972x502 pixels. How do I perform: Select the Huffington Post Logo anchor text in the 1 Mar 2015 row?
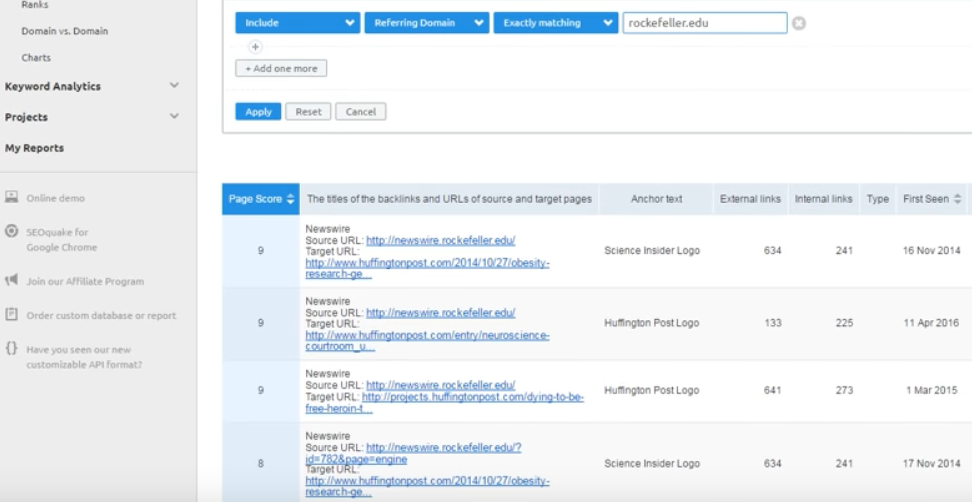[x=652, y=390]
